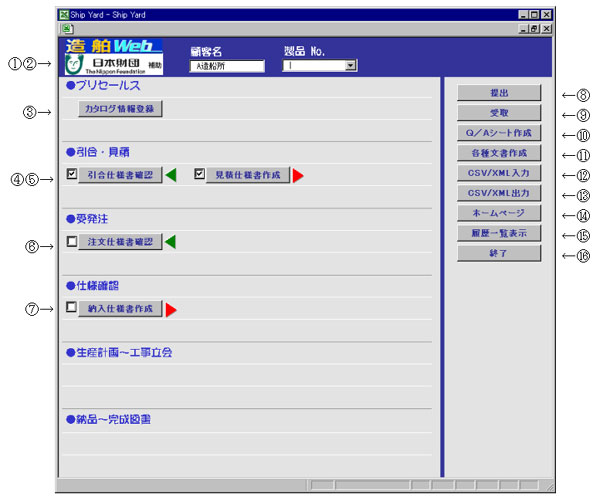Select CSV/XML出力

[499, 193]
